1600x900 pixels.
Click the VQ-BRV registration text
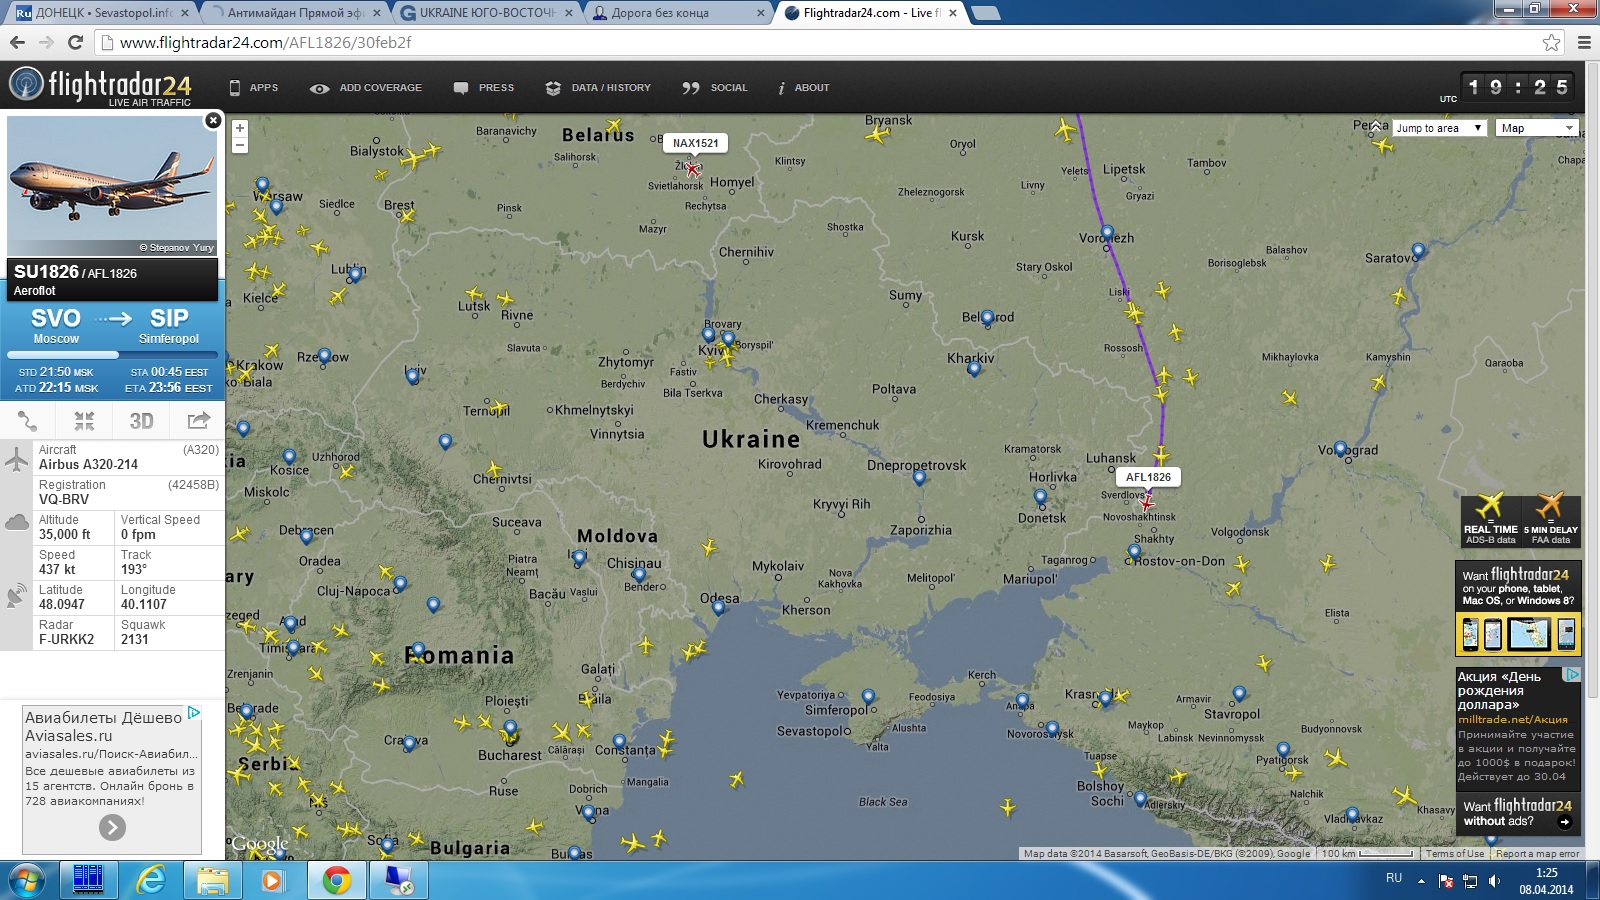64,499
